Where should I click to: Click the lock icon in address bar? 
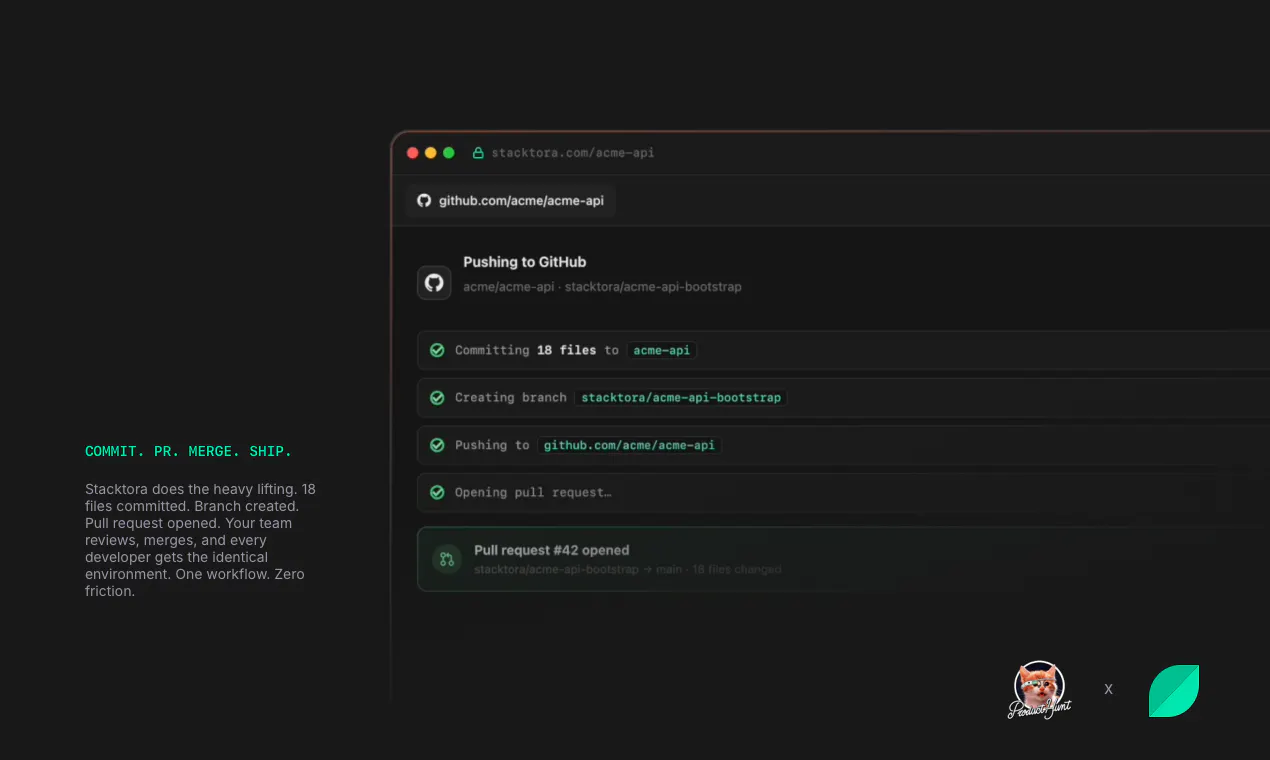pos(478,153)
